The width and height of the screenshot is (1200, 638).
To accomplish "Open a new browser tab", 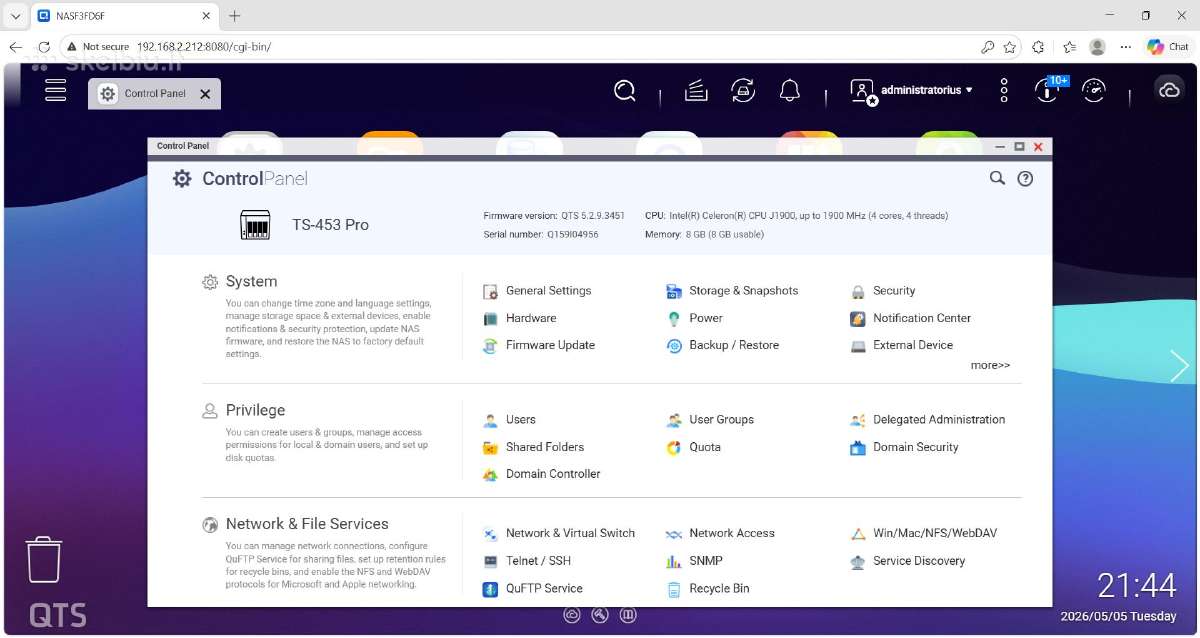I will pos(235,16).
